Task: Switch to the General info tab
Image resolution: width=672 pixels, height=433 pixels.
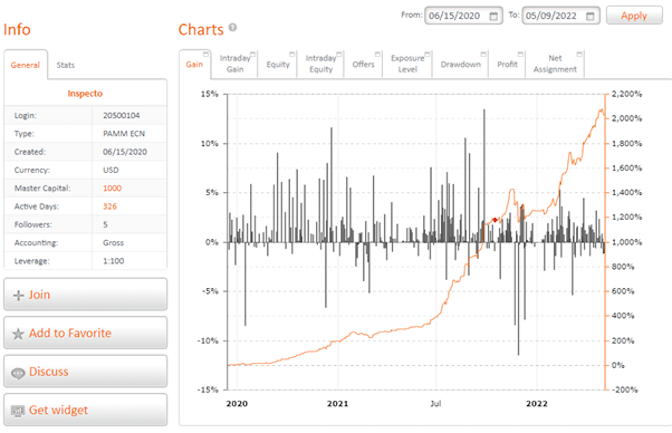Action: [25, 65]
